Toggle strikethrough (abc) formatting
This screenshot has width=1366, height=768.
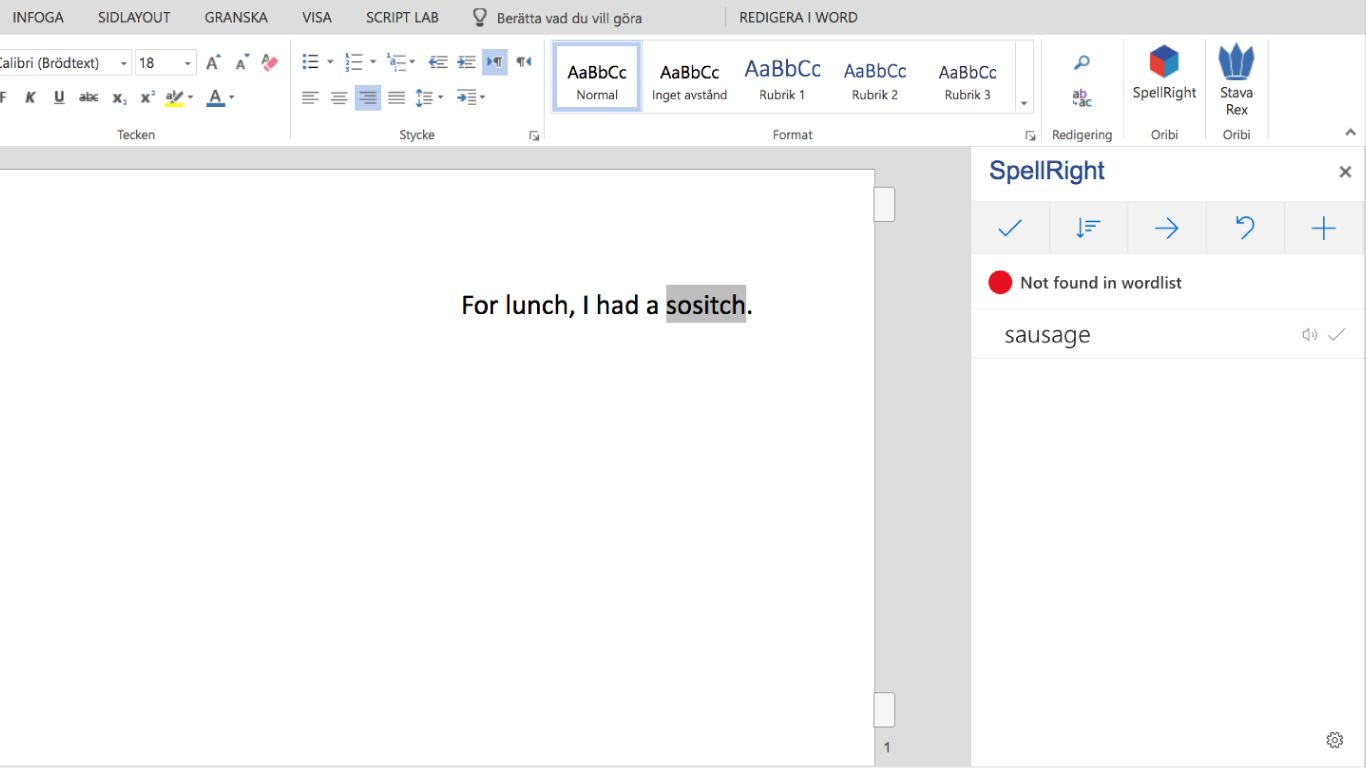[89, 97]
